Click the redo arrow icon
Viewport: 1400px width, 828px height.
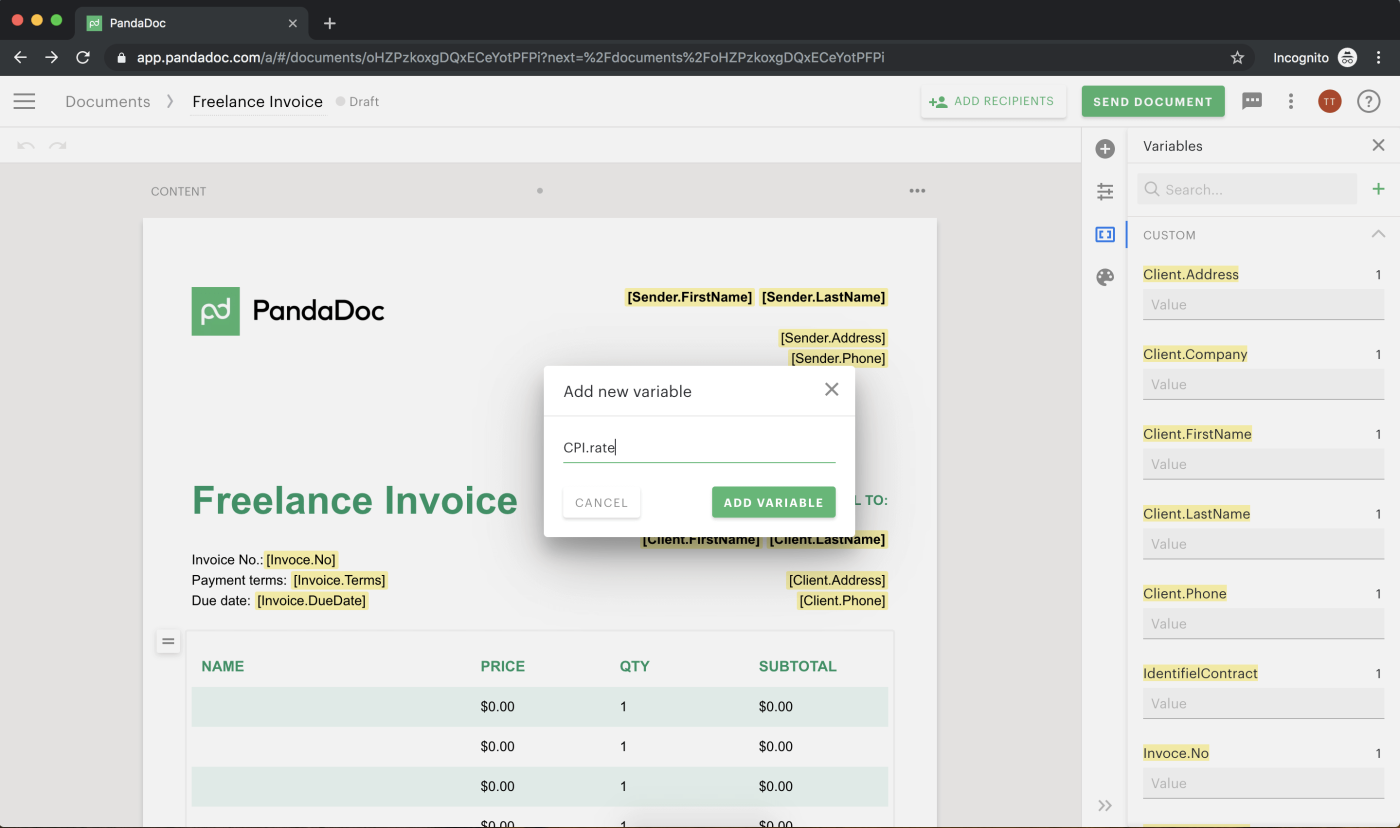tap(58, 146)
